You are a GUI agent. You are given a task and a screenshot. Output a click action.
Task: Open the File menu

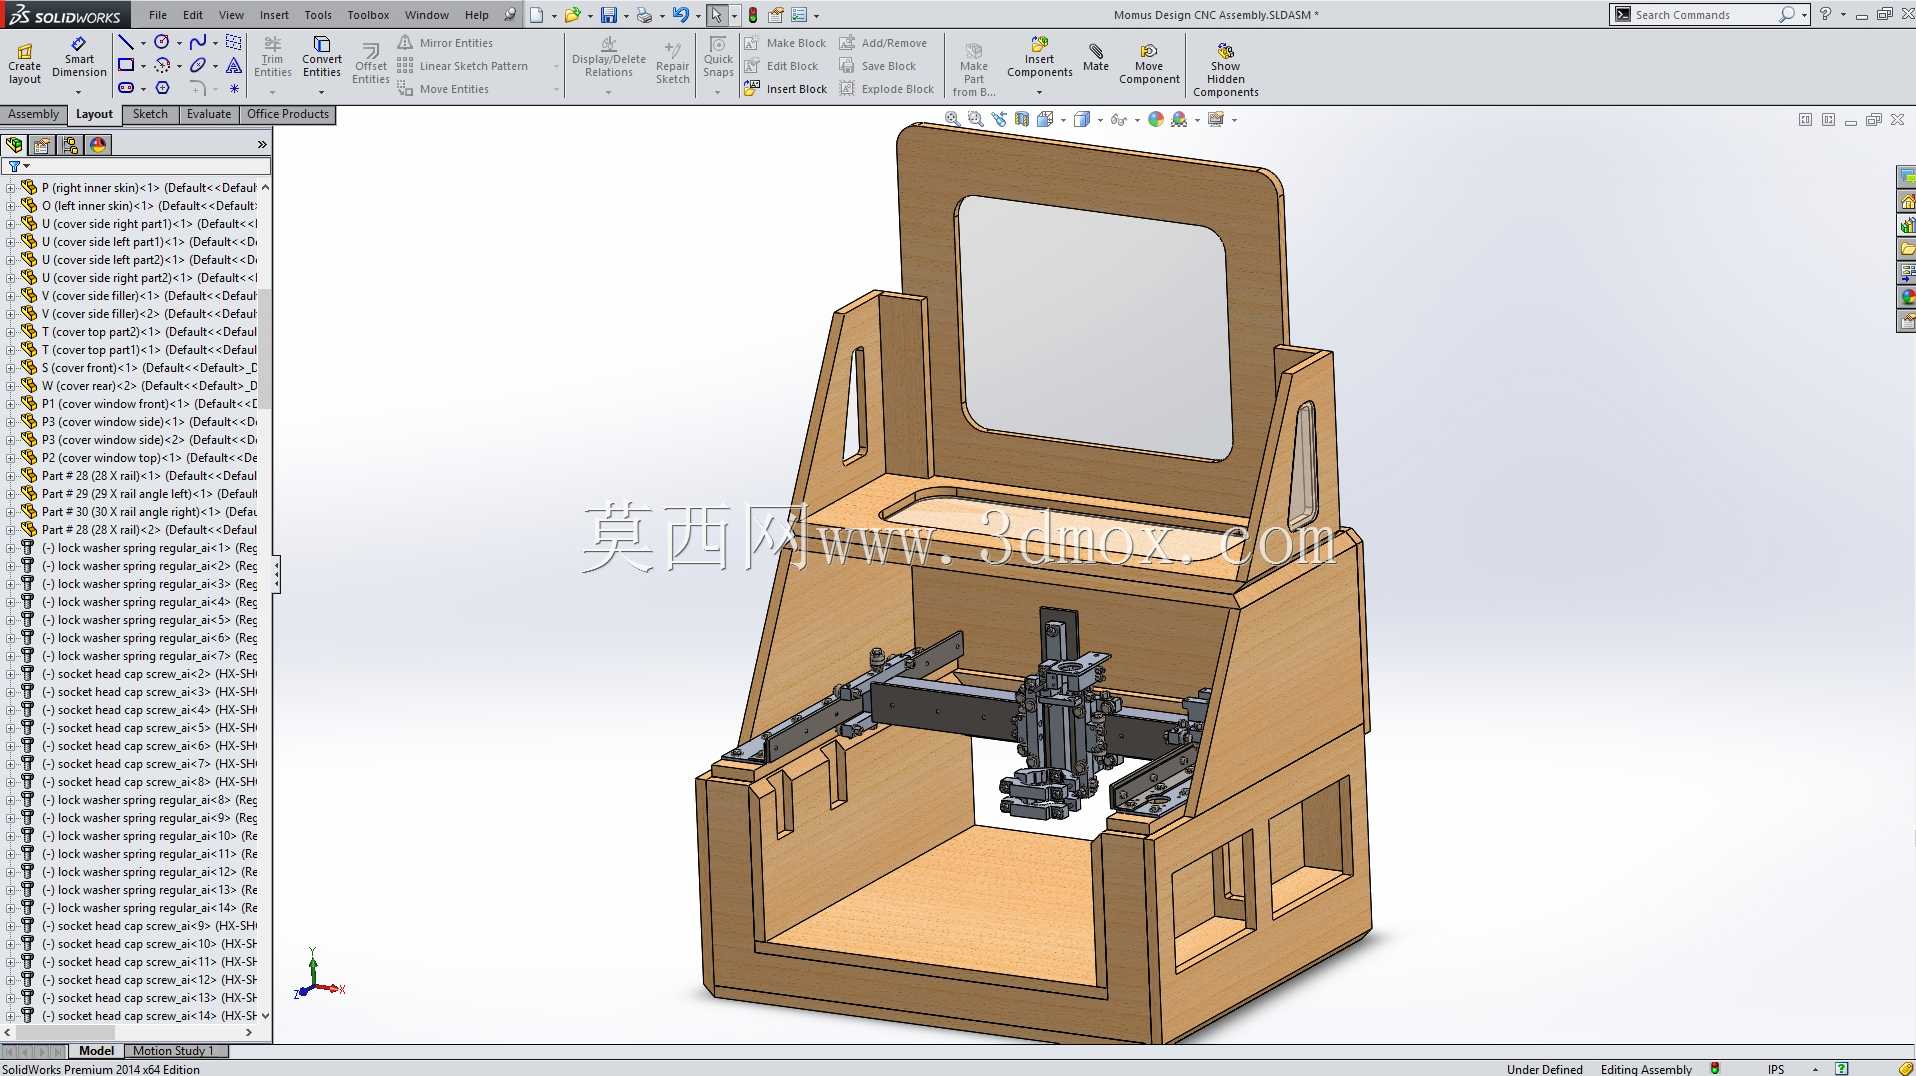pyautogui.click(x=158, y=15)
